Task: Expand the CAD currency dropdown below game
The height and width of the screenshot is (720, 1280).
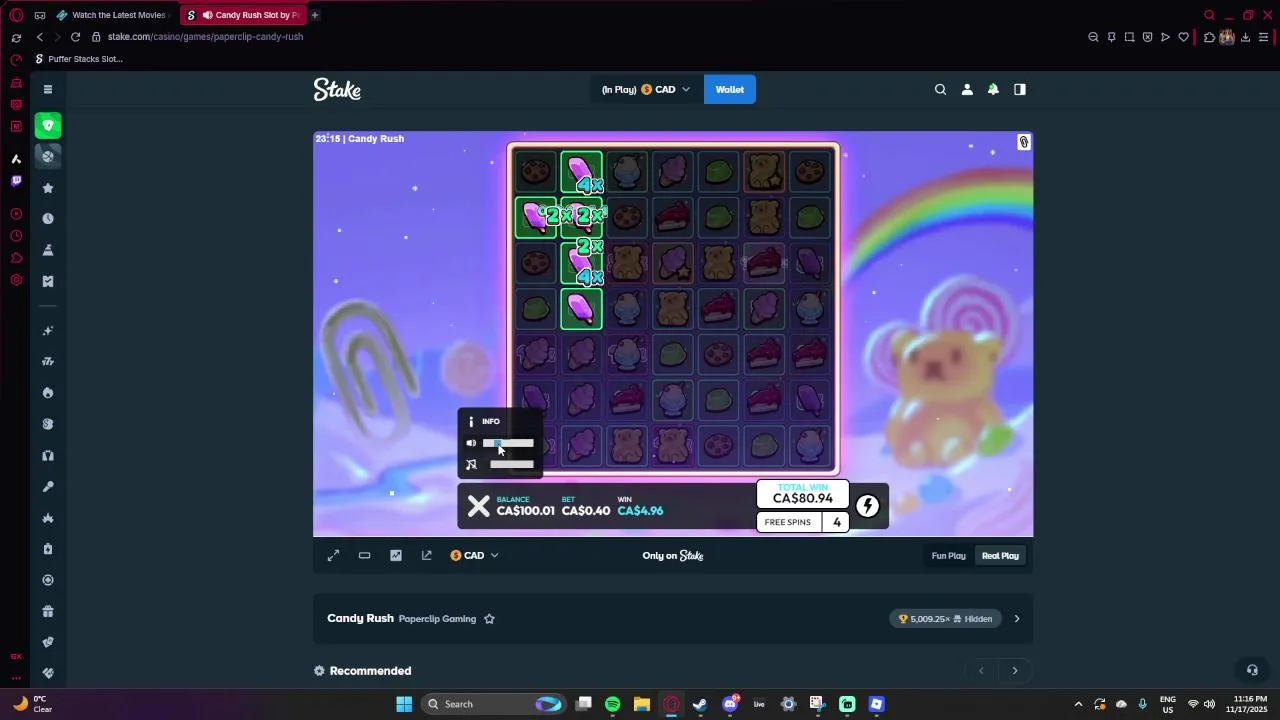Action: (x=474, y=555)
